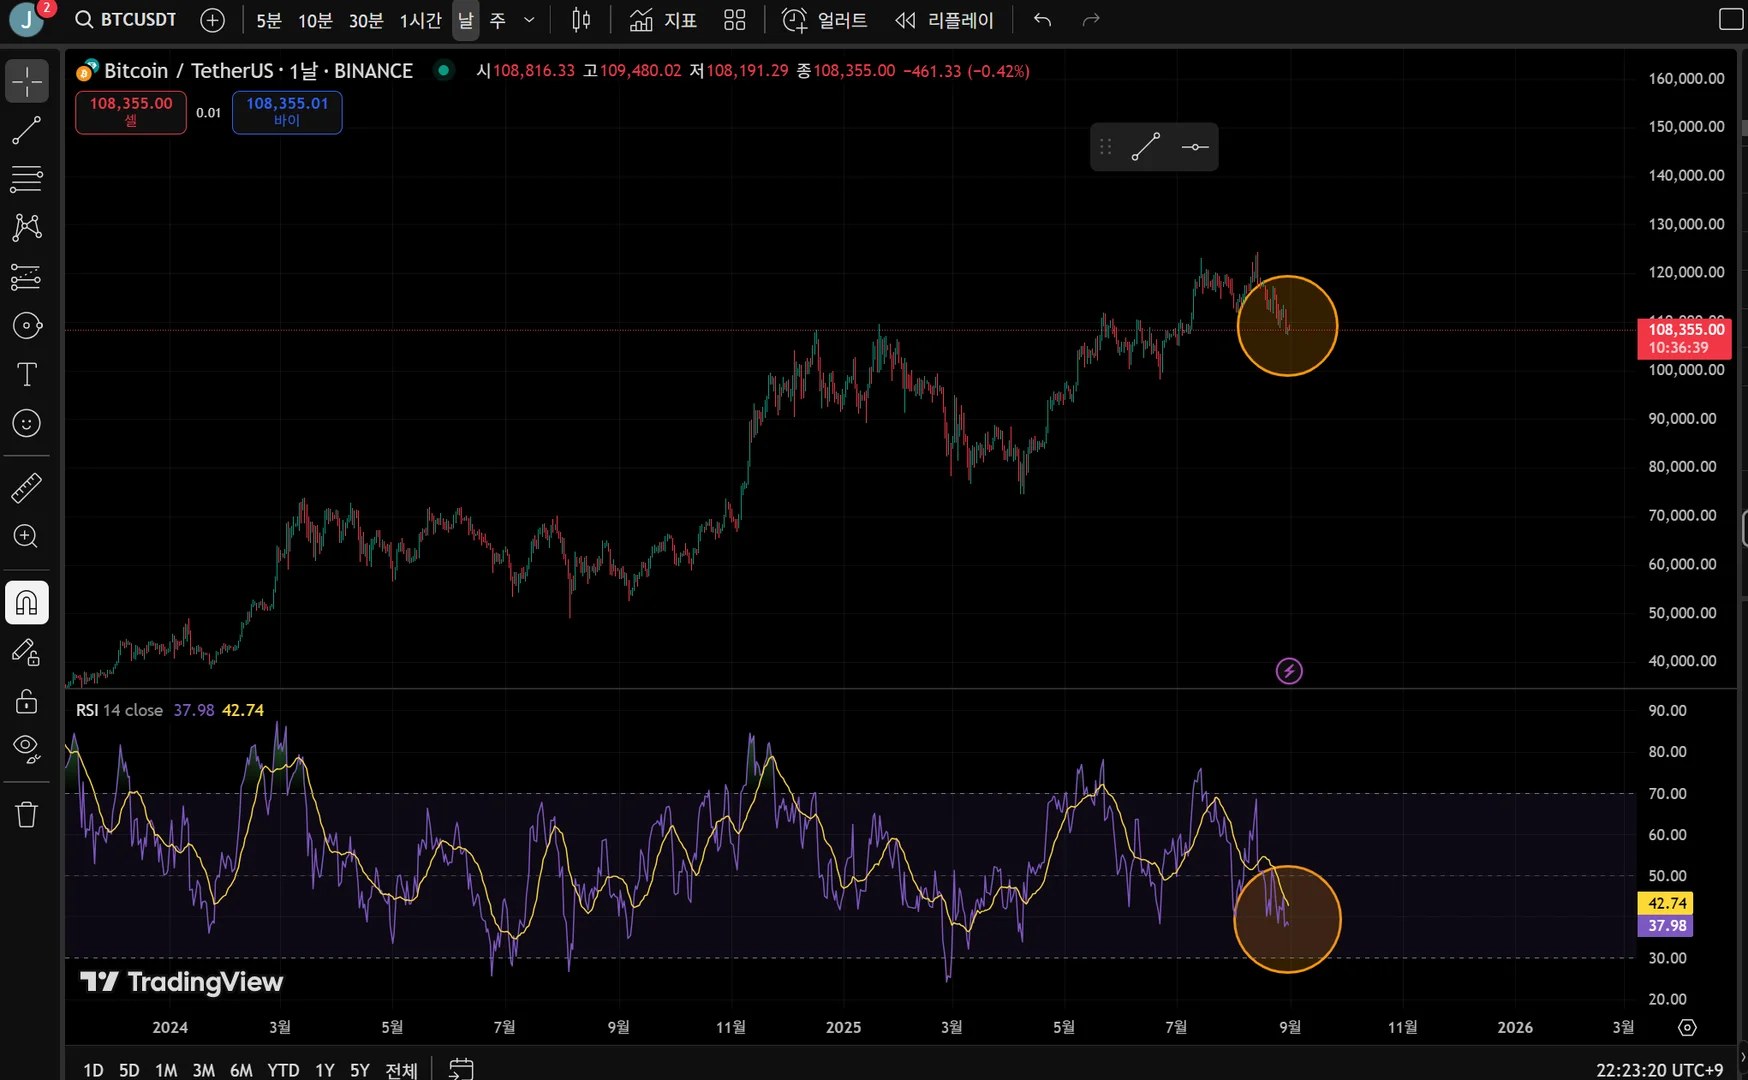Viewport: 1748px width, 1080px height.
Task: Set range to 전체 (all)
Action: [401, 1070]
